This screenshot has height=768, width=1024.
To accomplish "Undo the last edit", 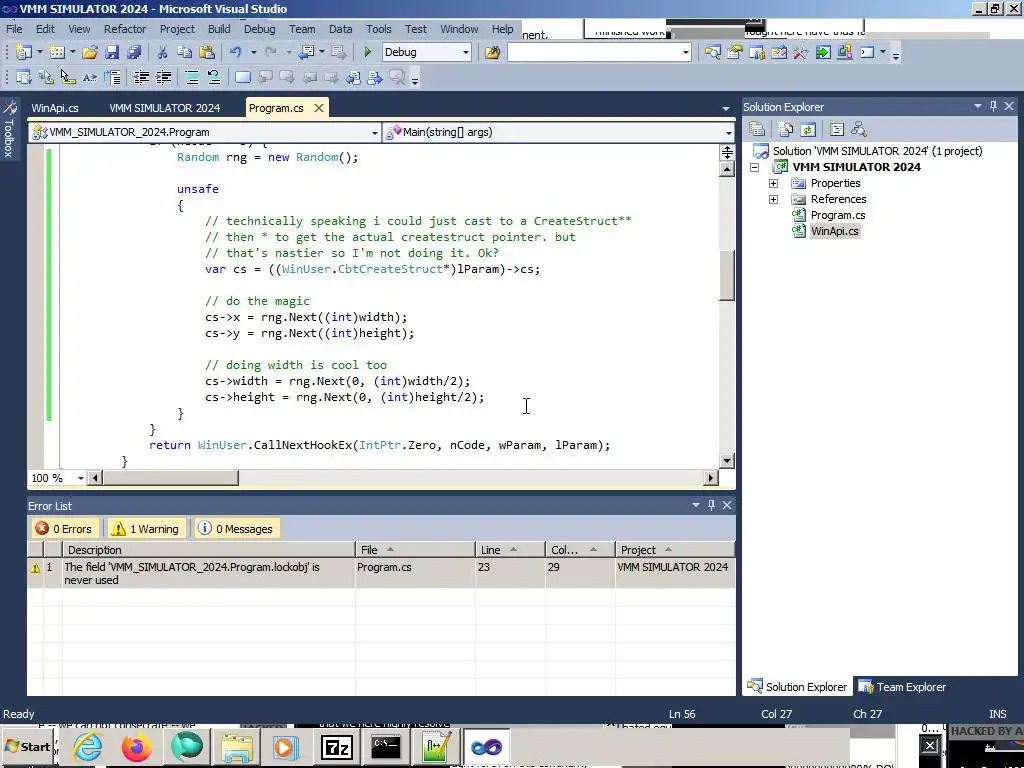I will pos(236,52).
